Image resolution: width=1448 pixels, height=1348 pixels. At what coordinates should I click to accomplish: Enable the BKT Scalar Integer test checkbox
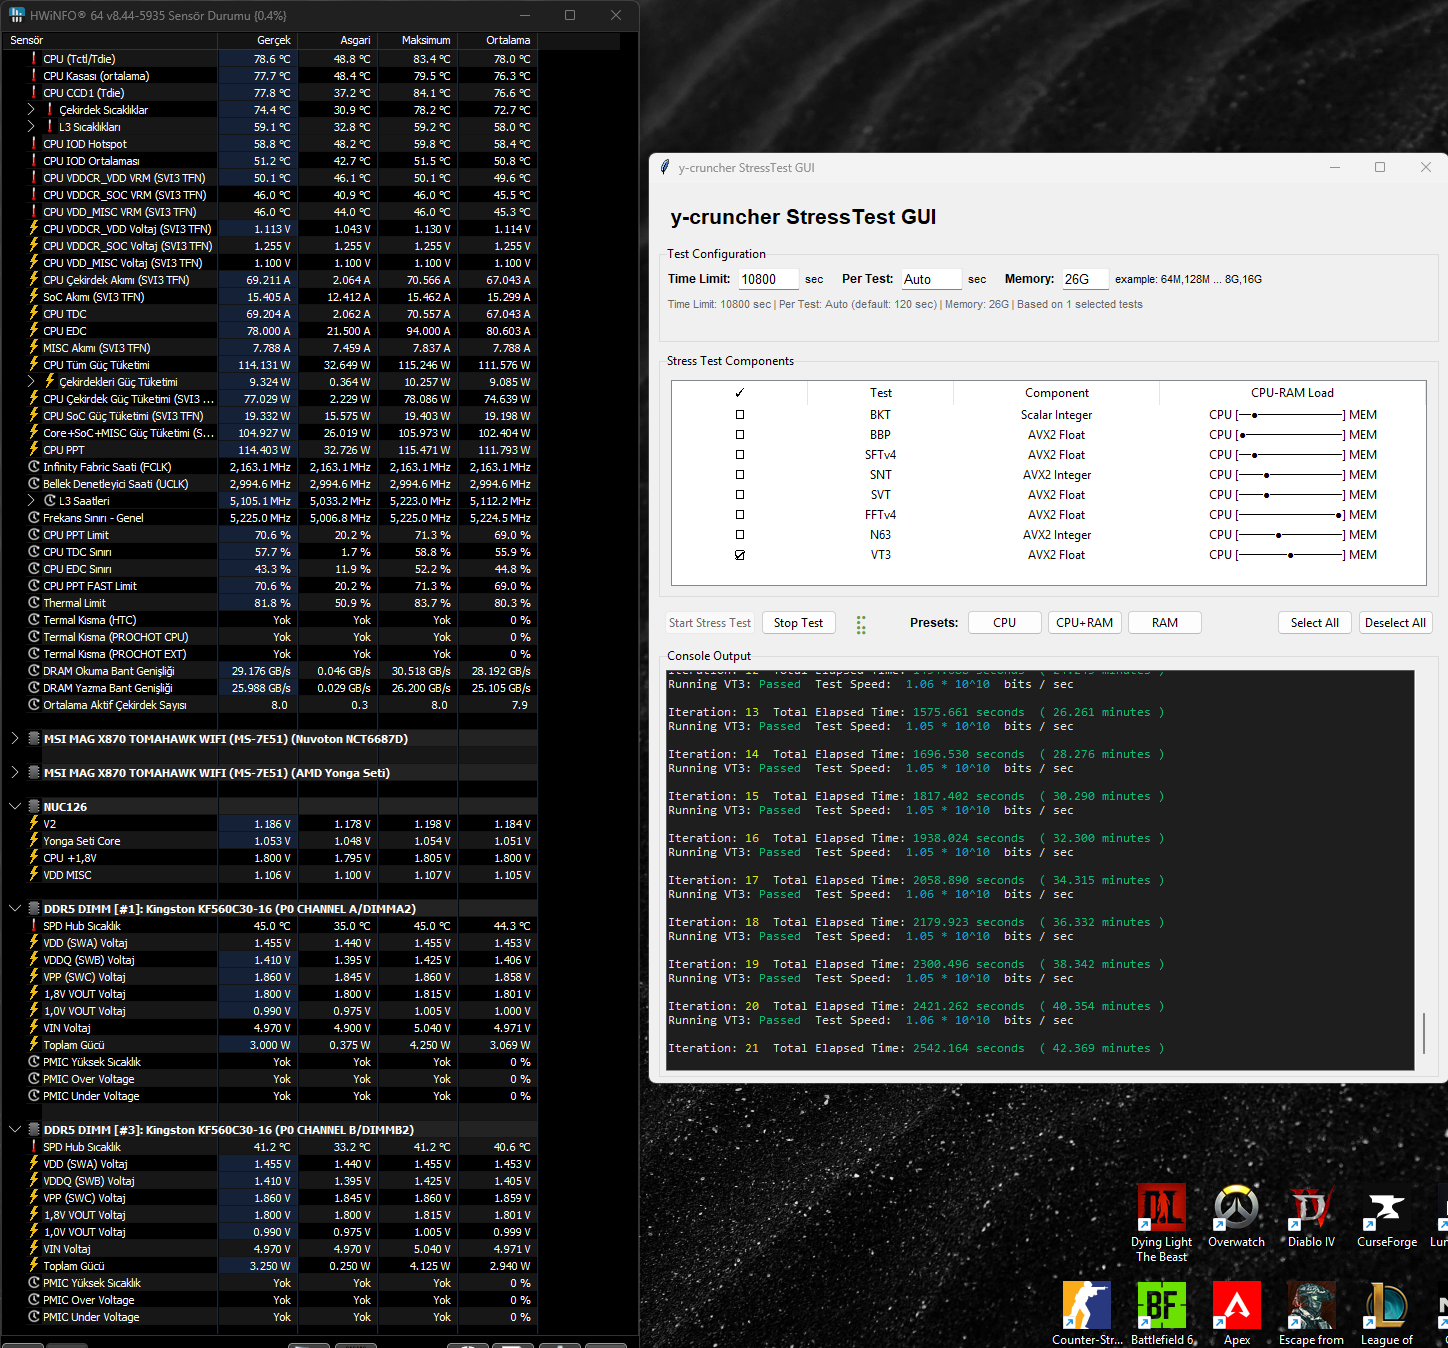pyautogui.click(x=740, y=415)
